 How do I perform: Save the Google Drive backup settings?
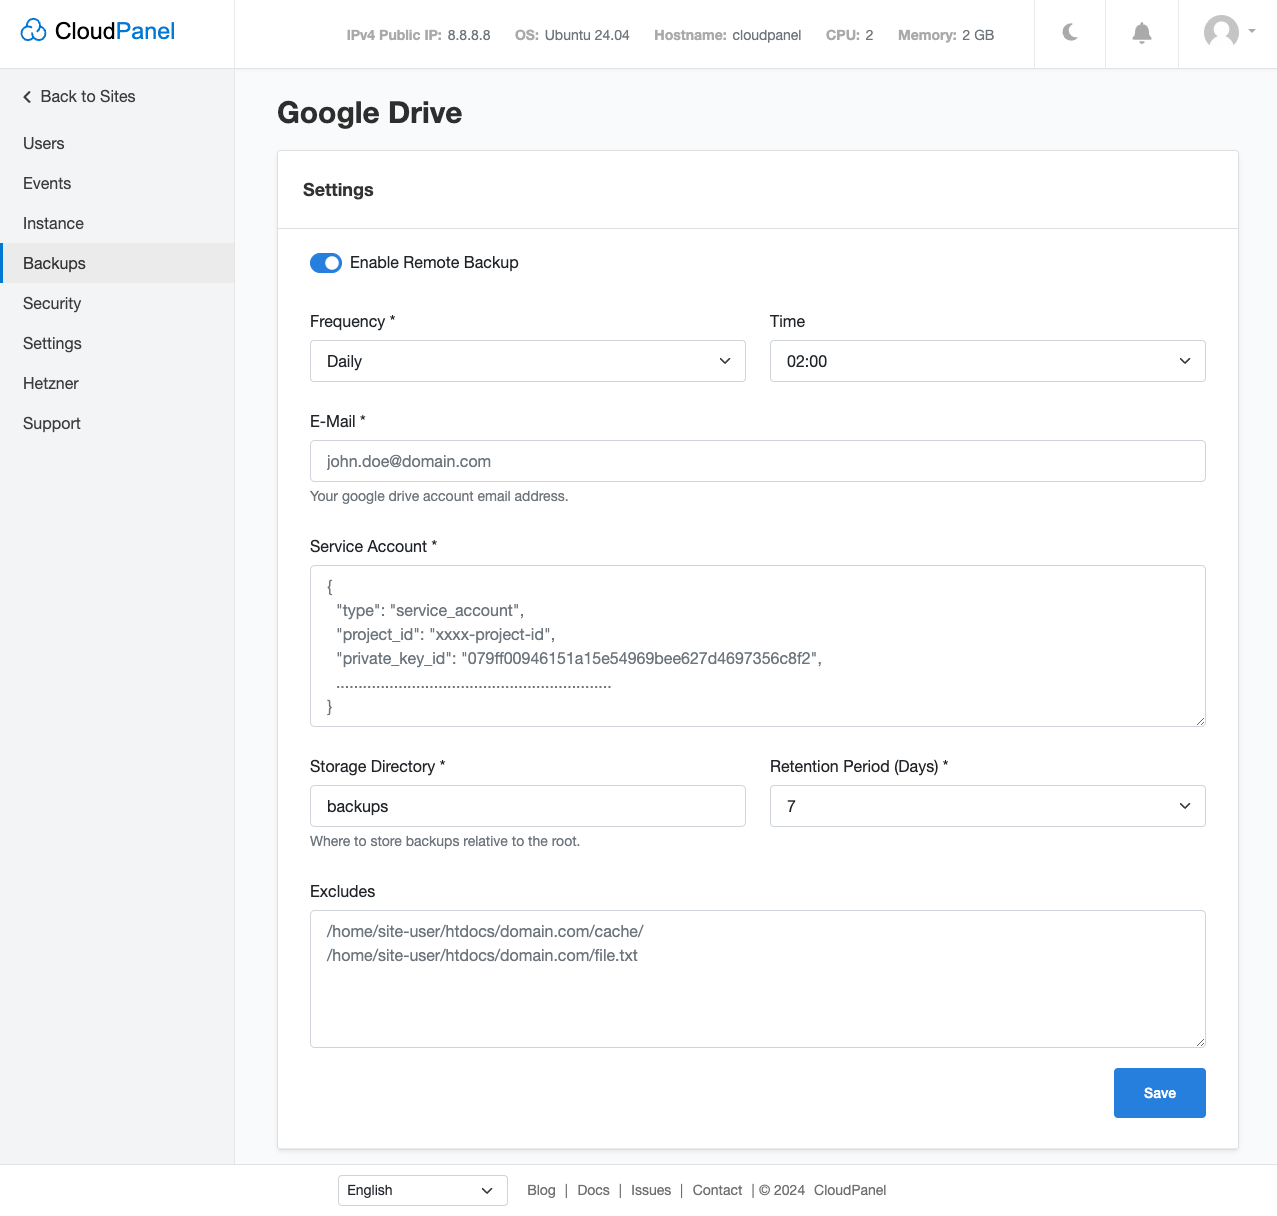tap(1159, 1093)
